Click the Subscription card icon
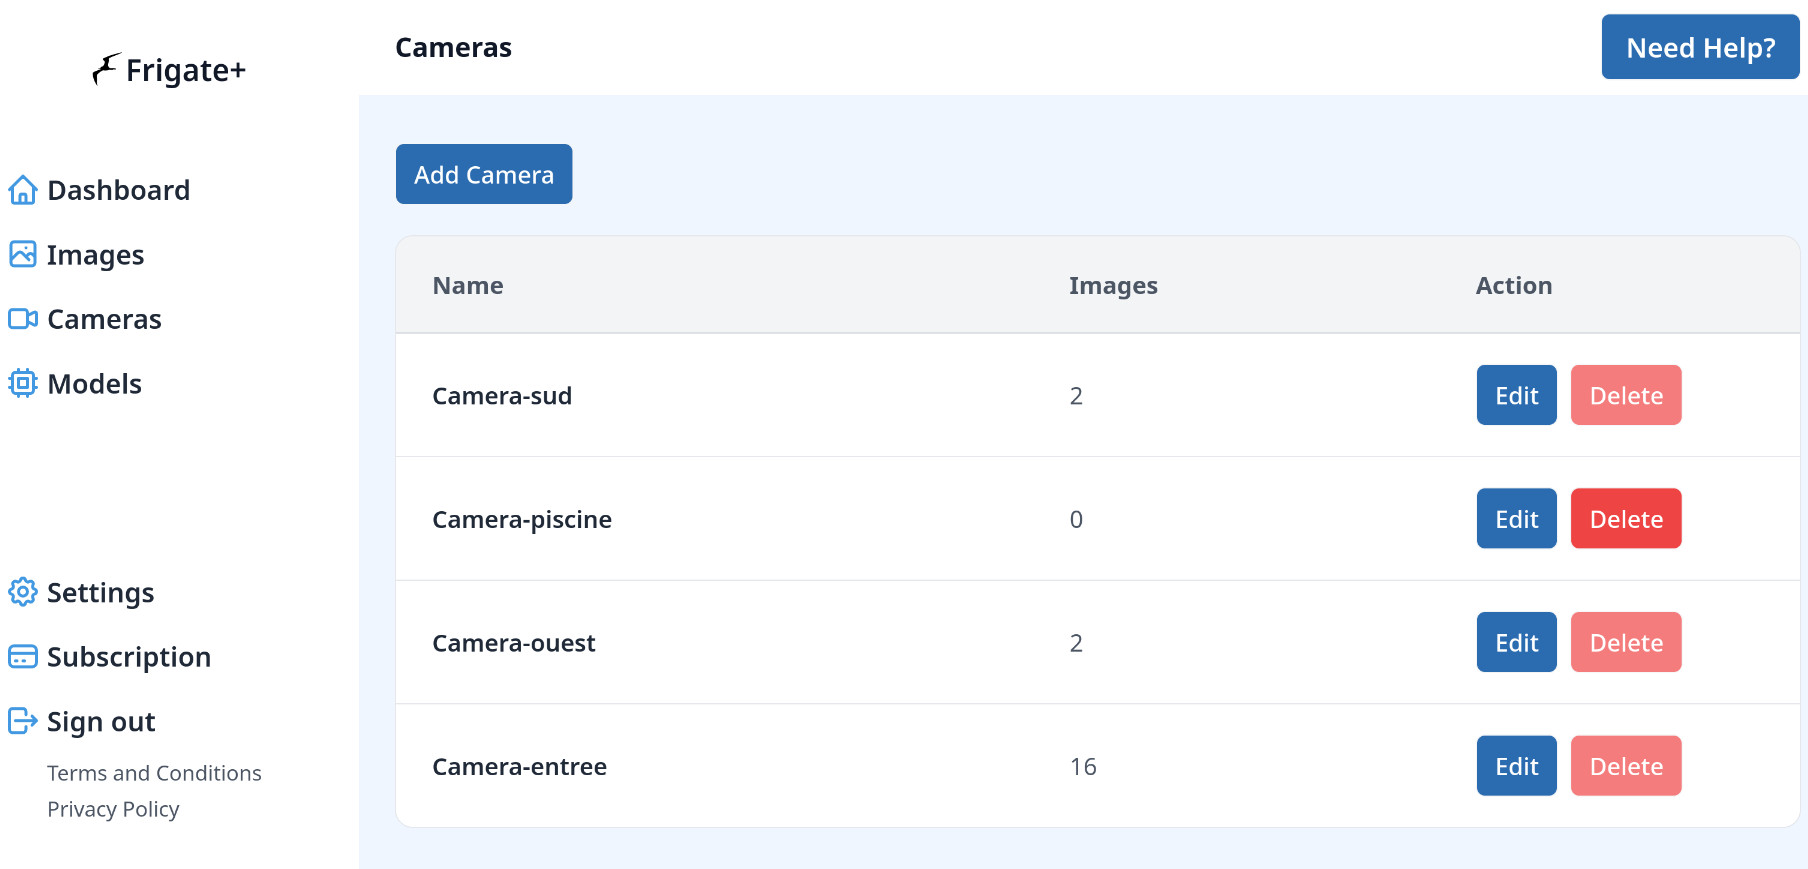1808x869 pixels. tap(23, 657)
